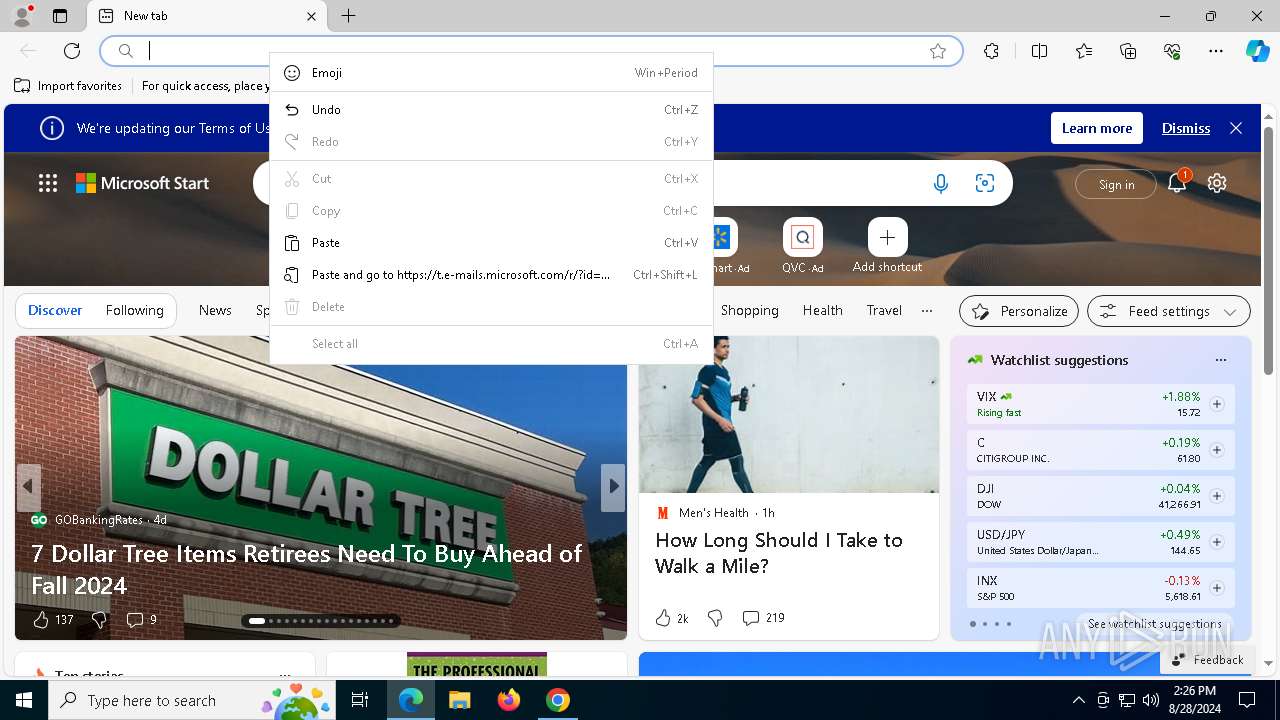Open comments on Dollar Tree article
Viewport: 1280px width, 720px height.
141,620
